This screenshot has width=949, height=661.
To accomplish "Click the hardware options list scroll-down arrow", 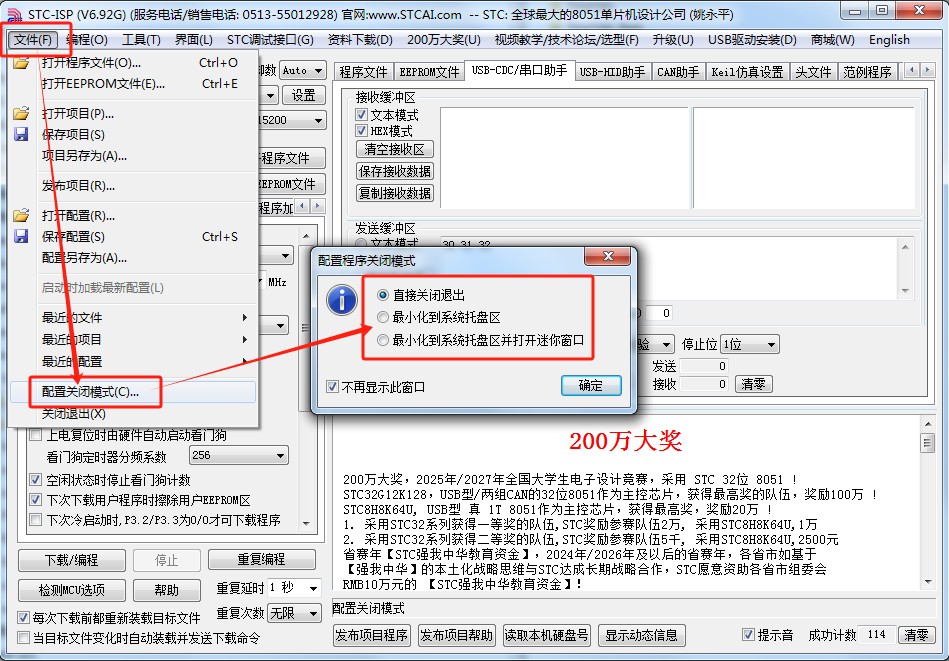I will pyautogui.click(x=306, y=524).
